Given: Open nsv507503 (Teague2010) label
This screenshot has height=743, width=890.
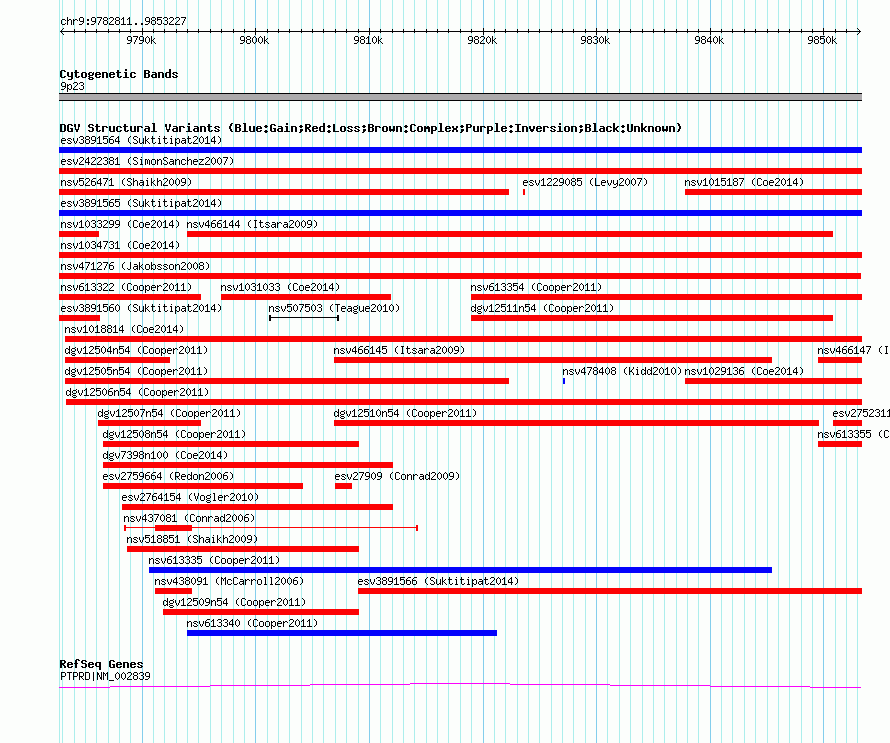Looking at the screenshot, I should pos(334,308).
